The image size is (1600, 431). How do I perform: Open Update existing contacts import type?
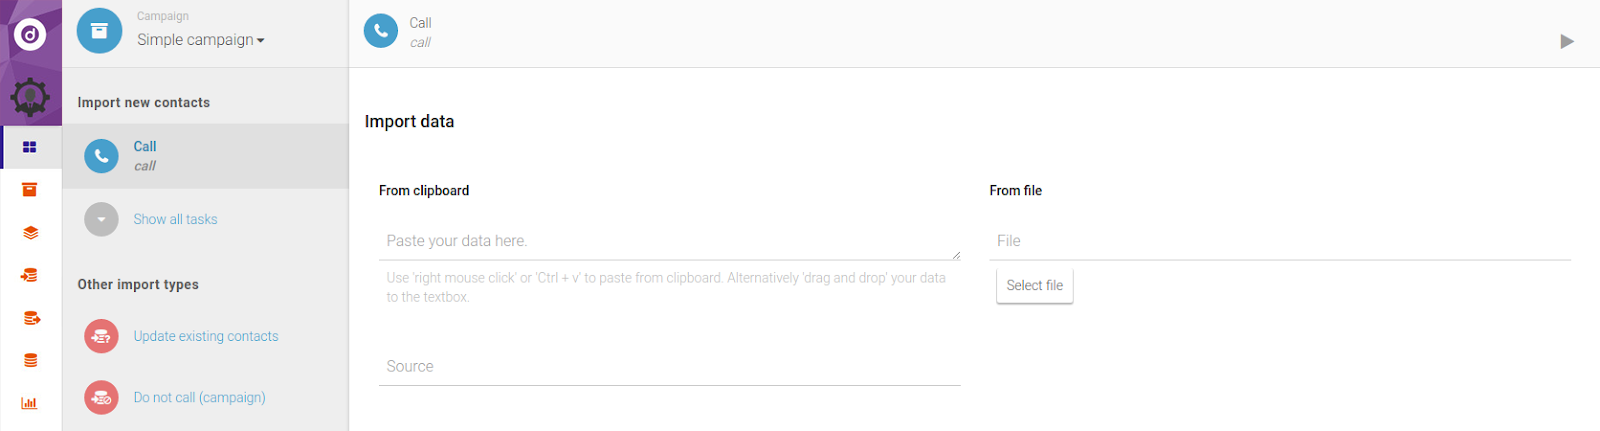(x=205, y=336)
